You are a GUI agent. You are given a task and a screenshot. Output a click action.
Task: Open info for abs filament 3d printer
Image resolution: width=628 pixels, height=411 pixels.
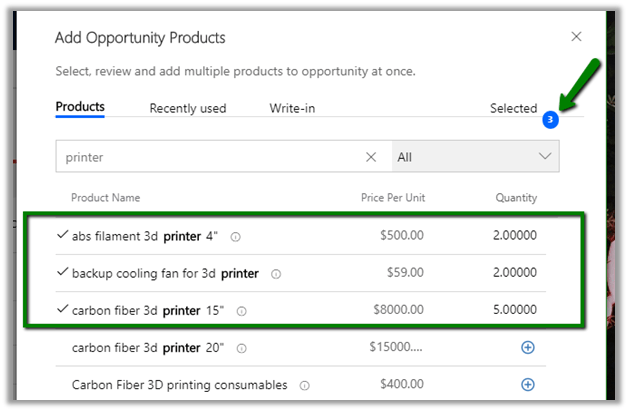(235, 237)
